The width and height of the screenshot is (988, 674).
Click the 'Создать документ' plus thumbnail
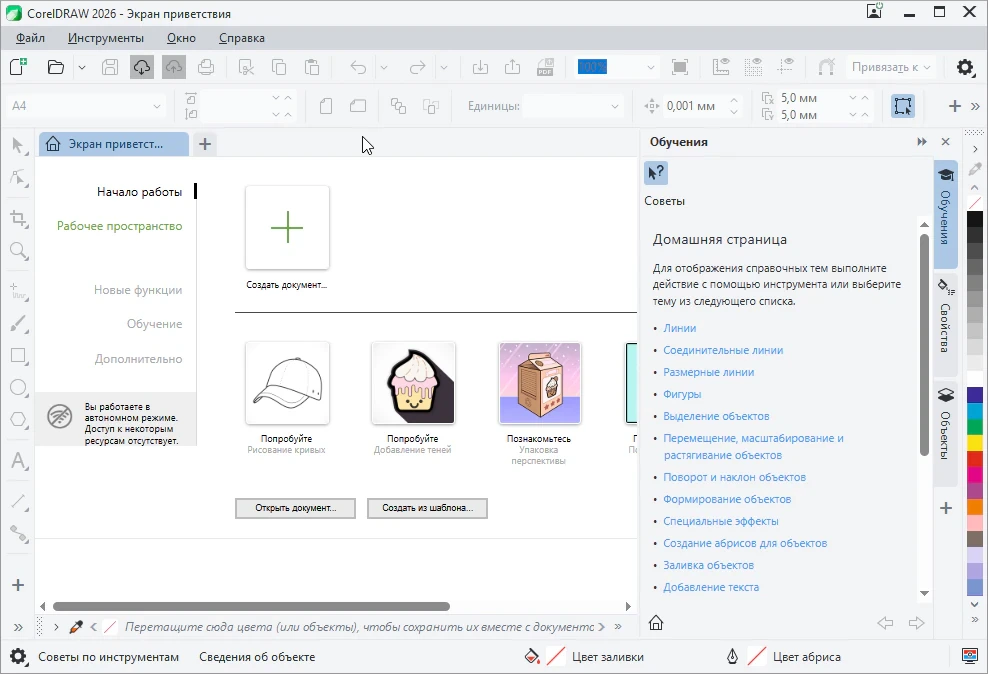tap(287, 227)
